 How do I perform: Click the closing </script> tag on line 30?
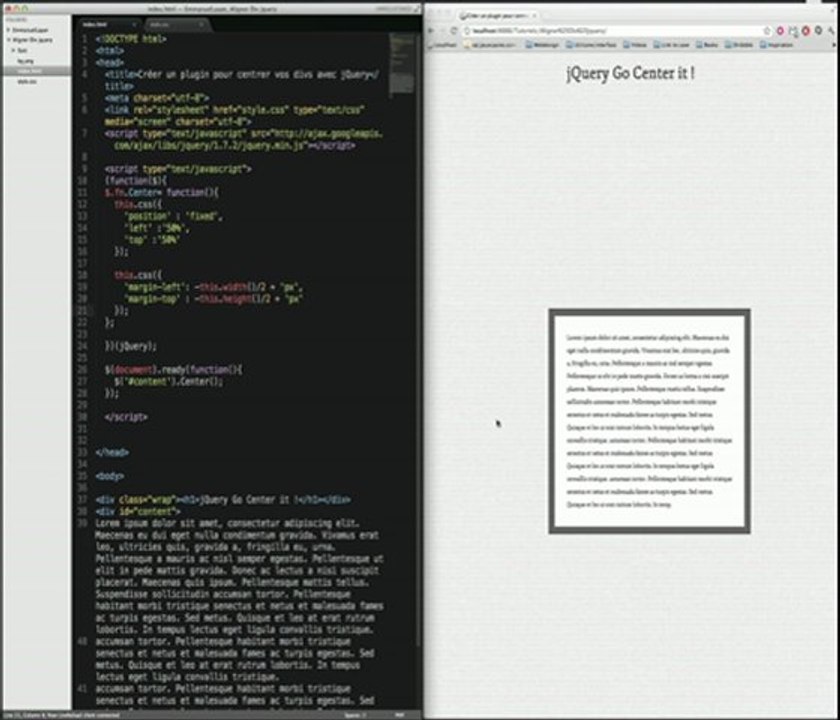pyautogui.click(x=126, y=417)
